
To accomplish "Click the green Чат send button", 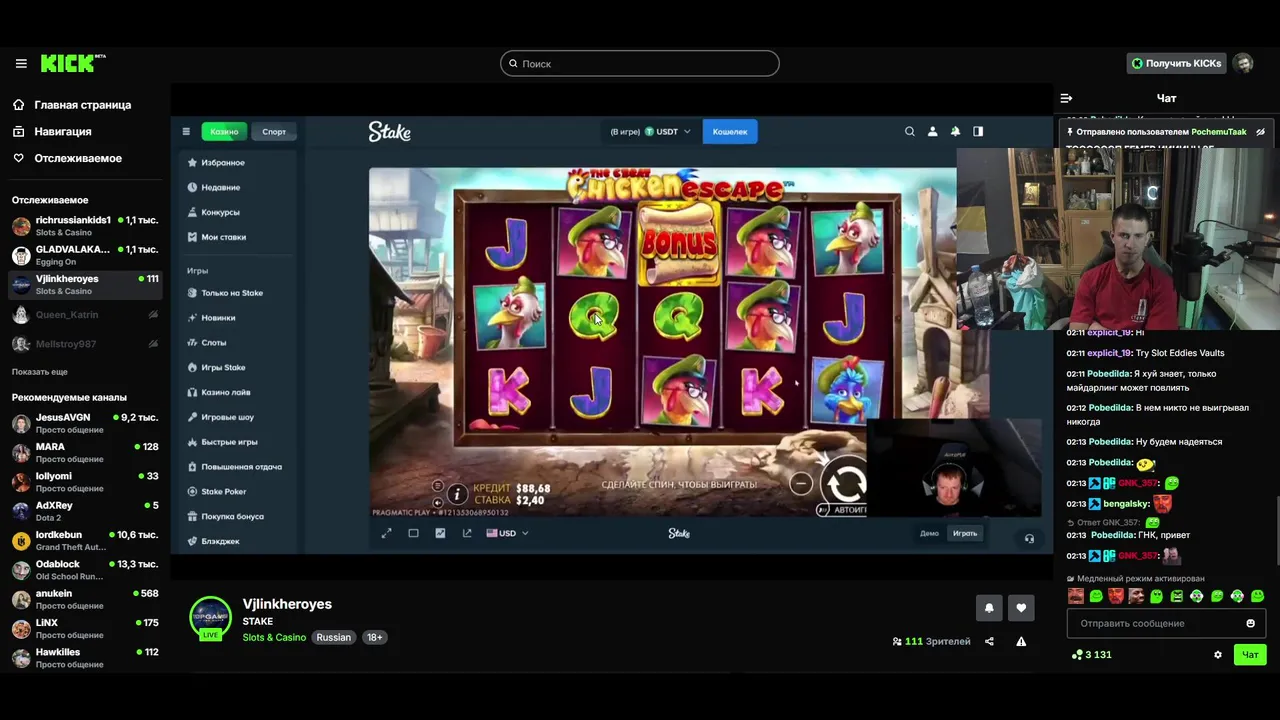I will point(1250,655).
